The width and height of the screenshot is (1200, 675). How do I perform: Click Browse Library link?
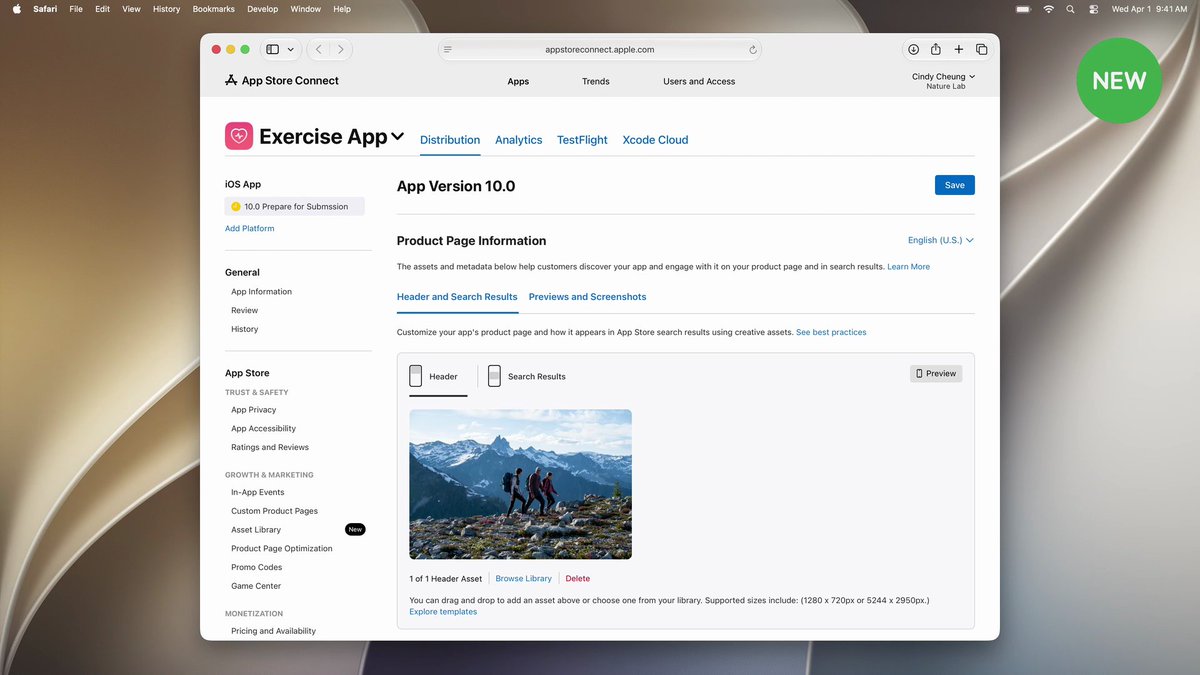pyautogui.click(x=523, y=579)
